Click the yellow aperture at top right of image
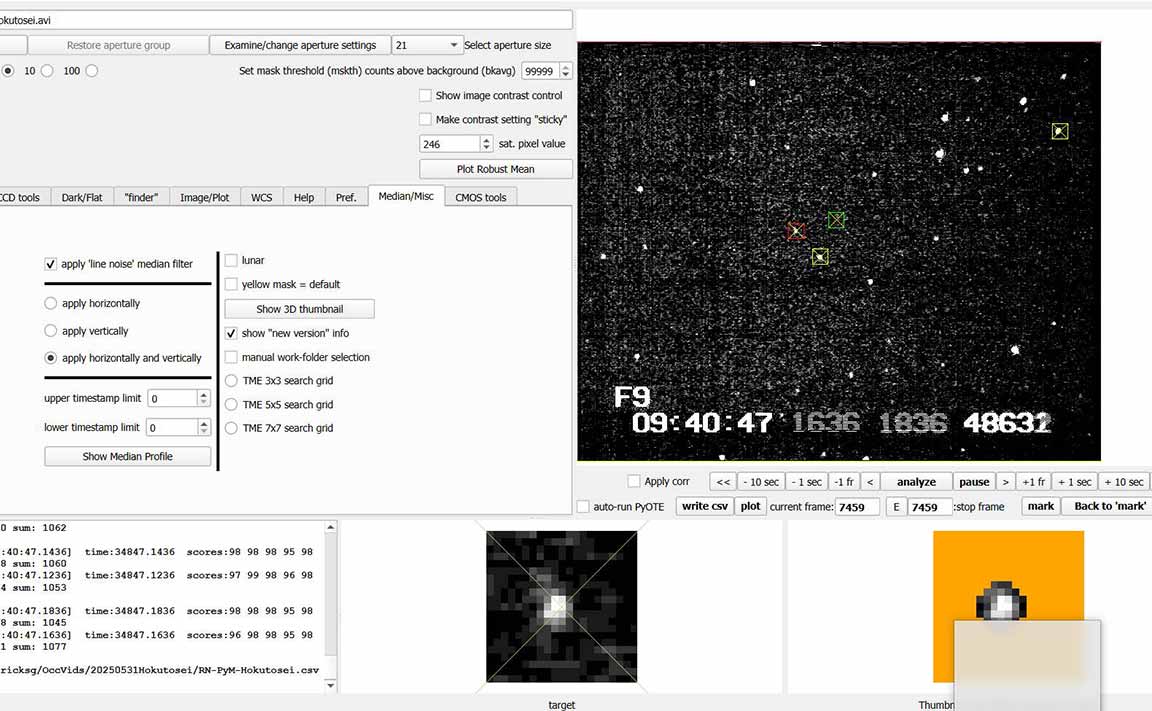 (1060, 131)
